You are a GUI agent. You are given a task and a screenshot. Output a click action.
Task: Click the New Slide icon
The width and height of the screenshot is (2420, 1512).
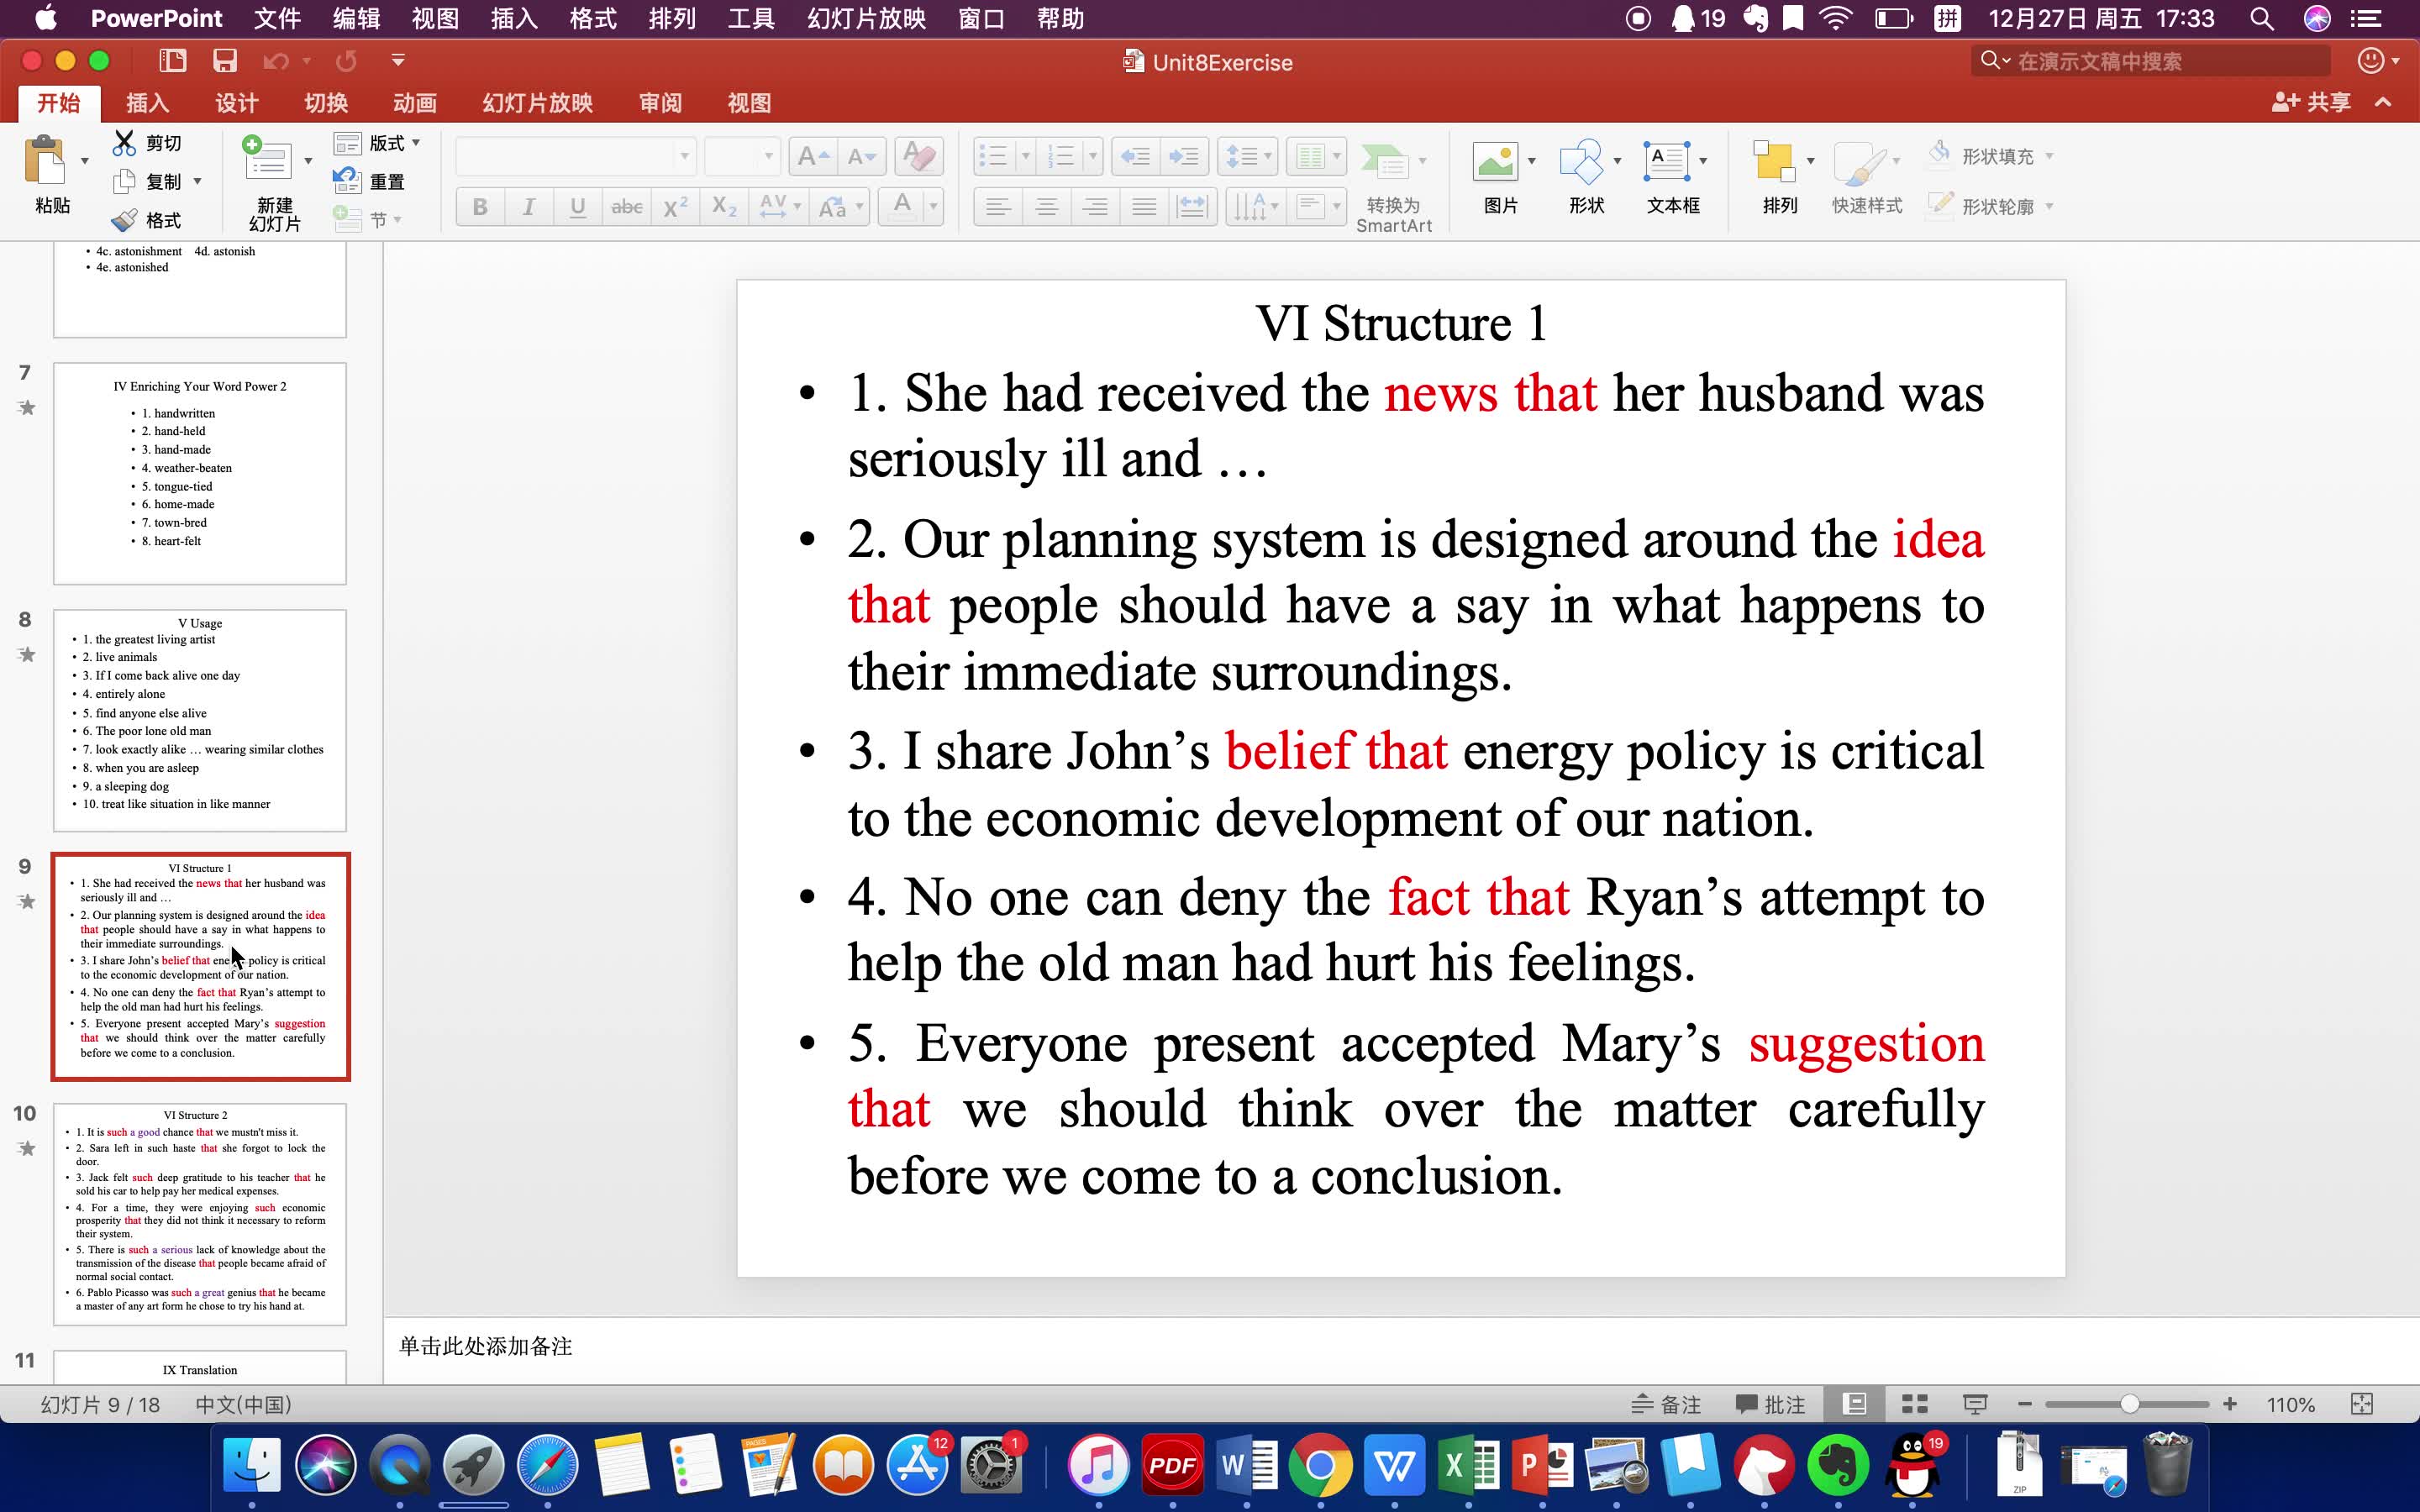(x=267, y=160)
